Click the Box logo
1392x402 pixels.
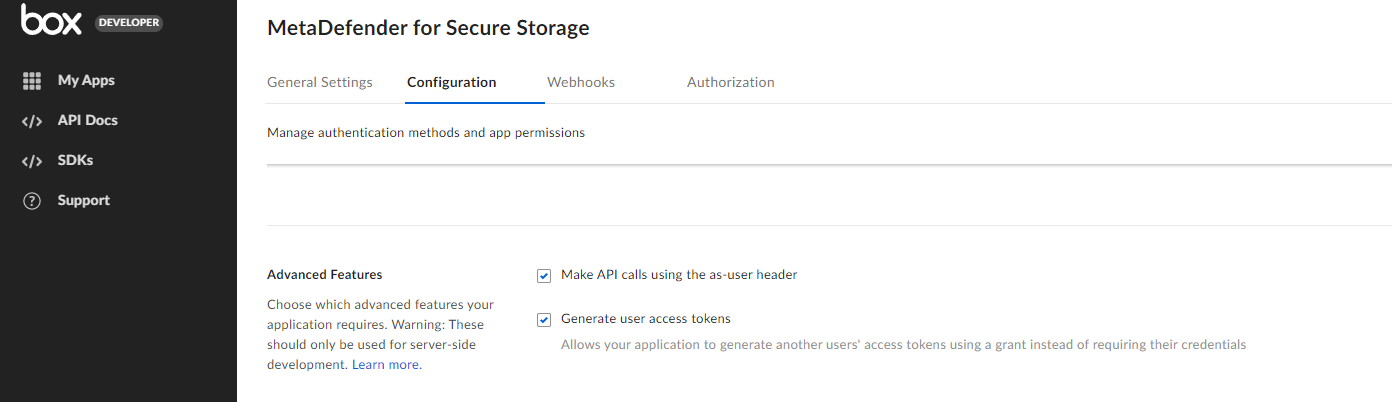pyautogui.click(x=51, y=21)
